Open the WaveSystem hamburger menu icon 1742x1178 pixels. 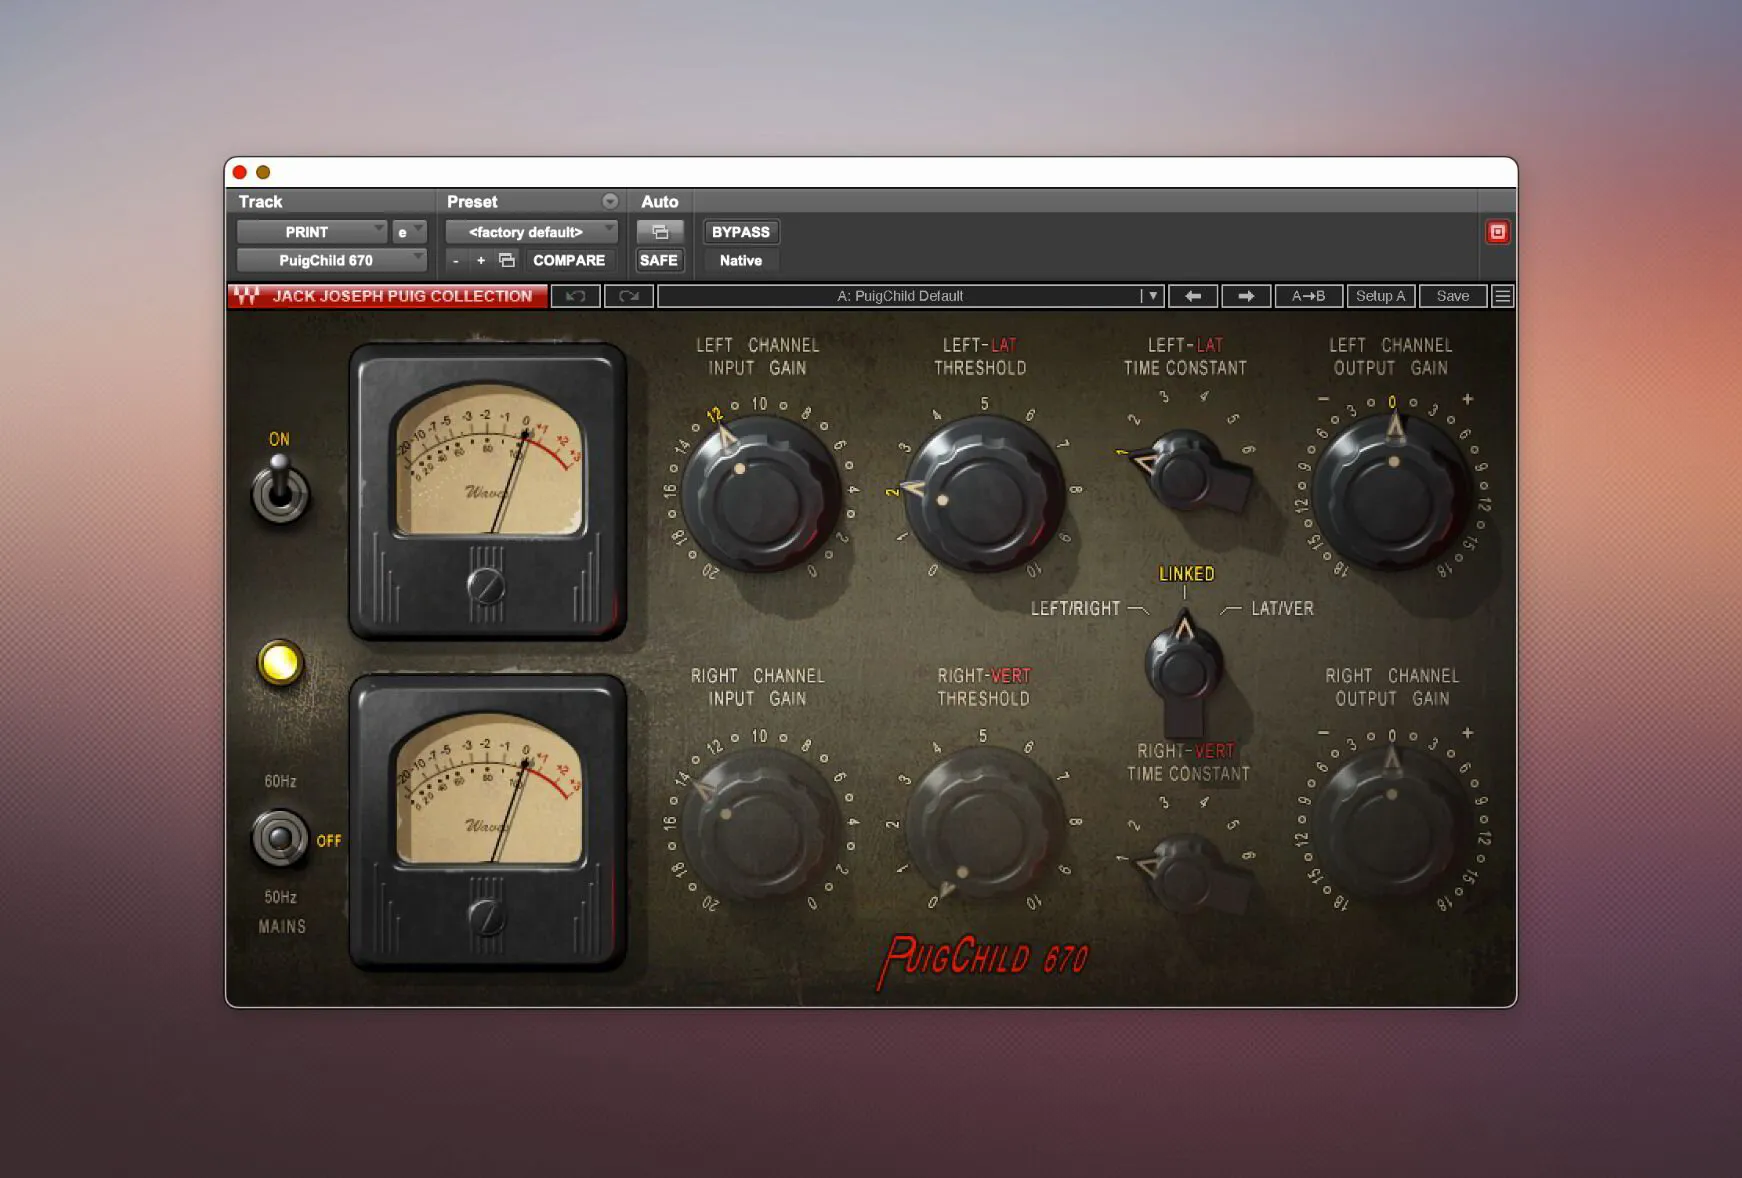tap(1503, 296)
